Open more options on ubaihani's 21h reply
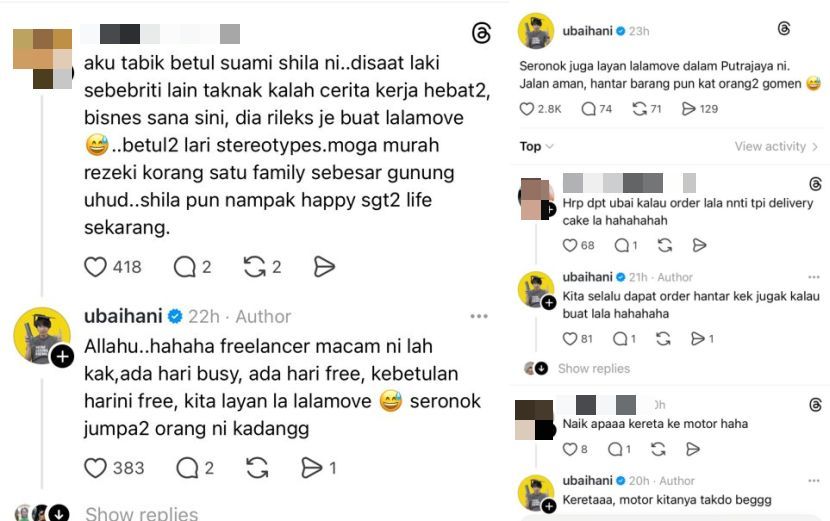830x521 pixels. coord(814,277)
